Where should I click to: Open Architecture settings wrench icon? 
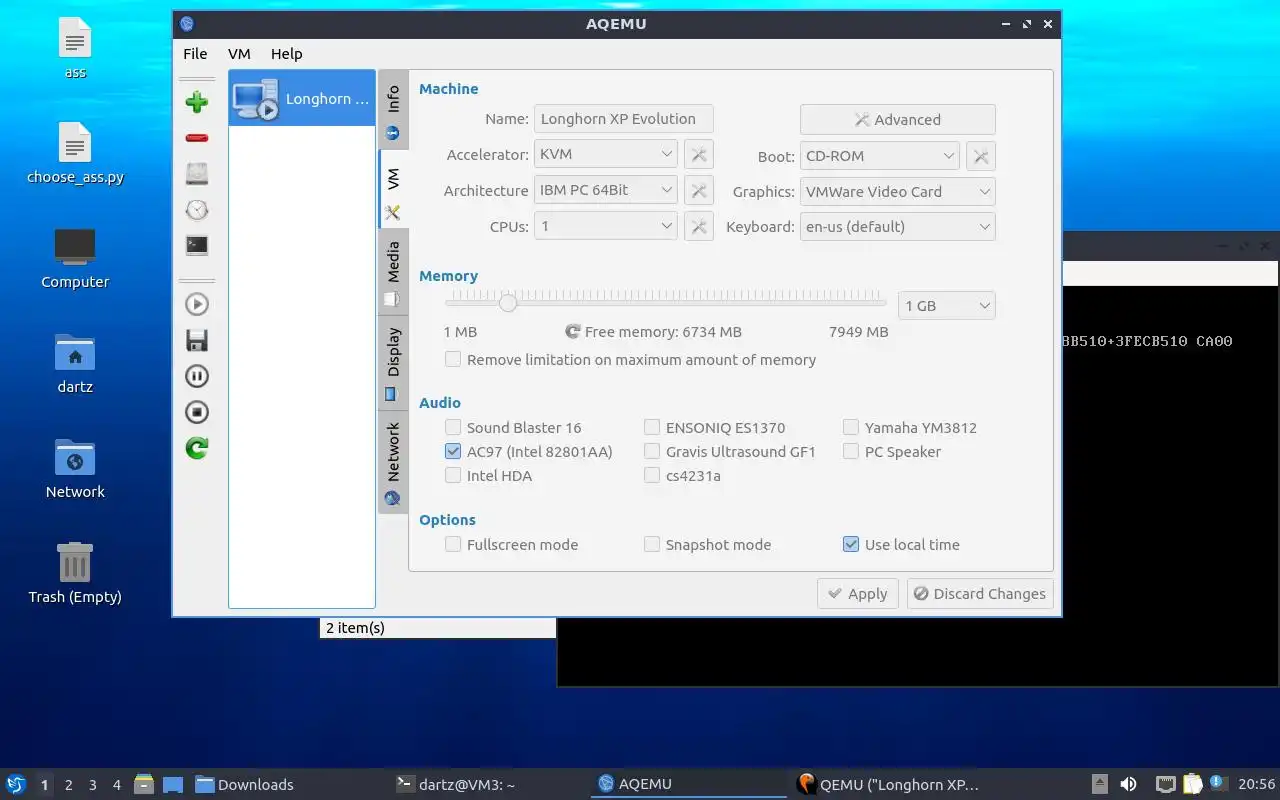click(x=699, y=191)
